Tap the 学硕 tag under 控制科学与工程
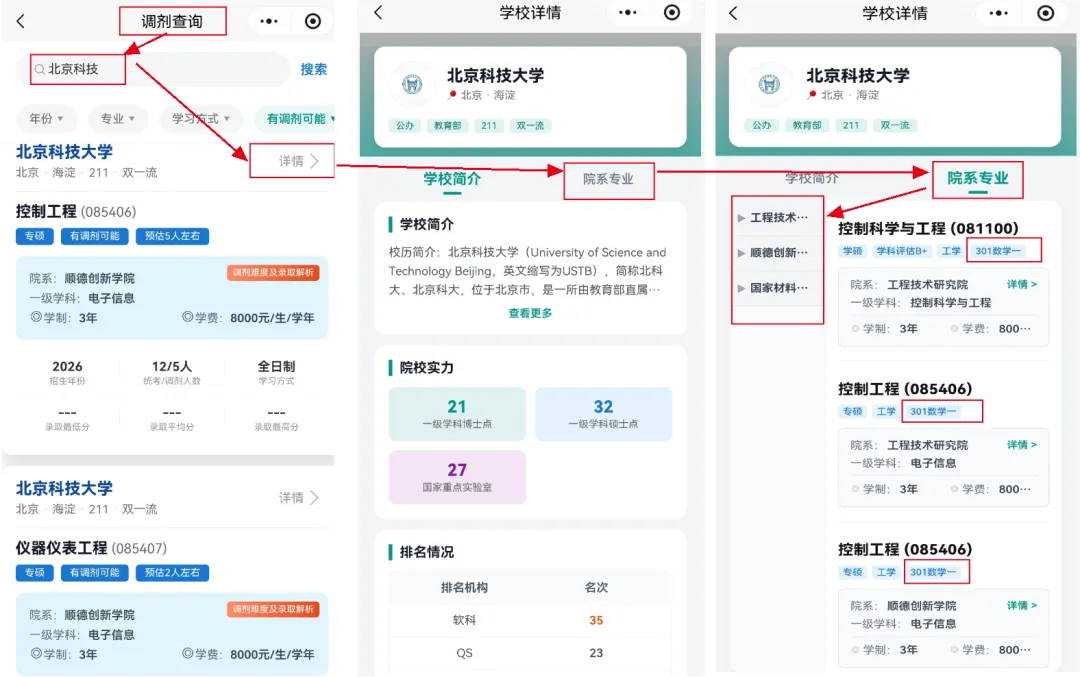The height and width of the screenshot is (677, 1080). coord(853,251)
